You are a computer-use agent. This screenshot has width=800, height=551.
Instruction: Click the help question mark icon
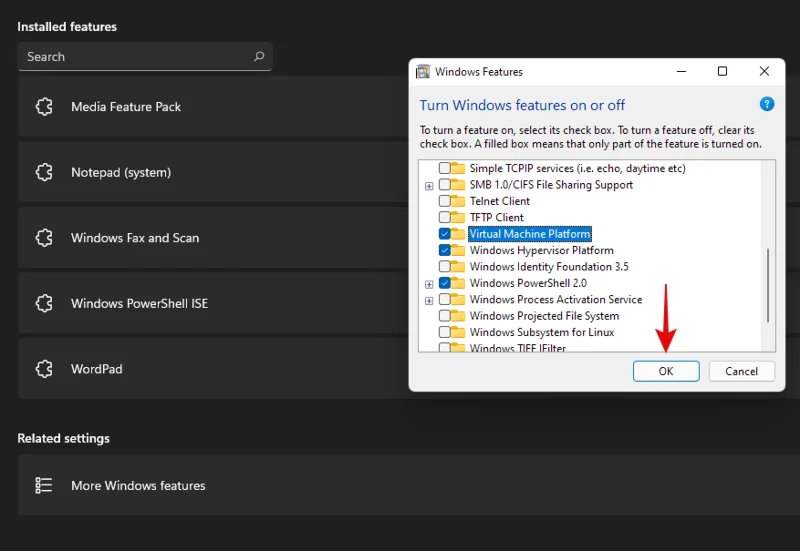click(767, 104)
